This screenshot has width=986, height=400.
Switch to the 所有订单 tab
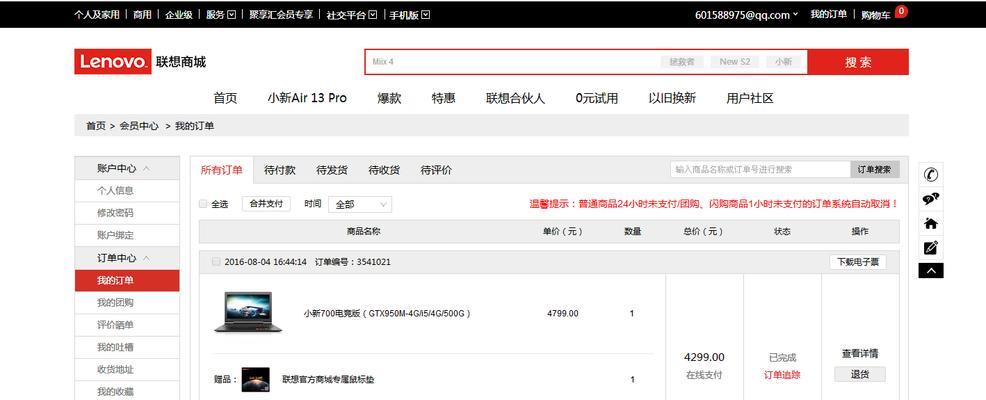(221, 170)
